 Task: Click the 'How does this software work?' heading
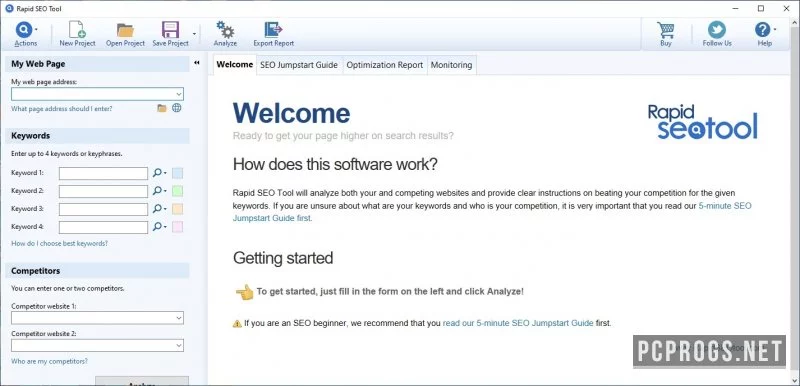point(335,164)
